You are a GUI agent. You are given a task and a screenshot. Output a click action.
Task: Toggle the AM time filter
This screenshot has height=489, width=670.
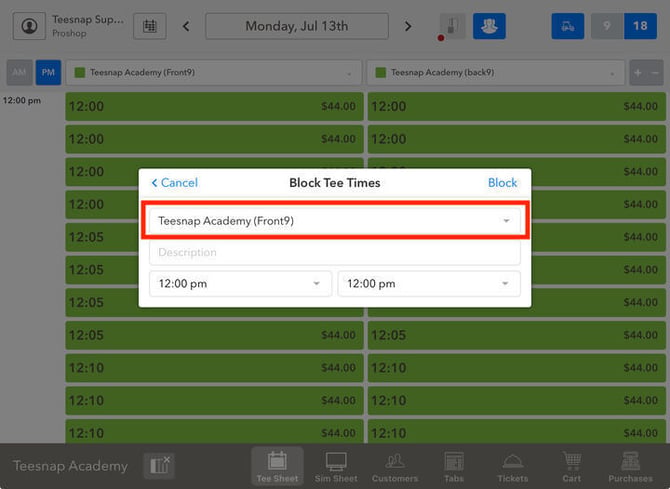tap(19, 73)
